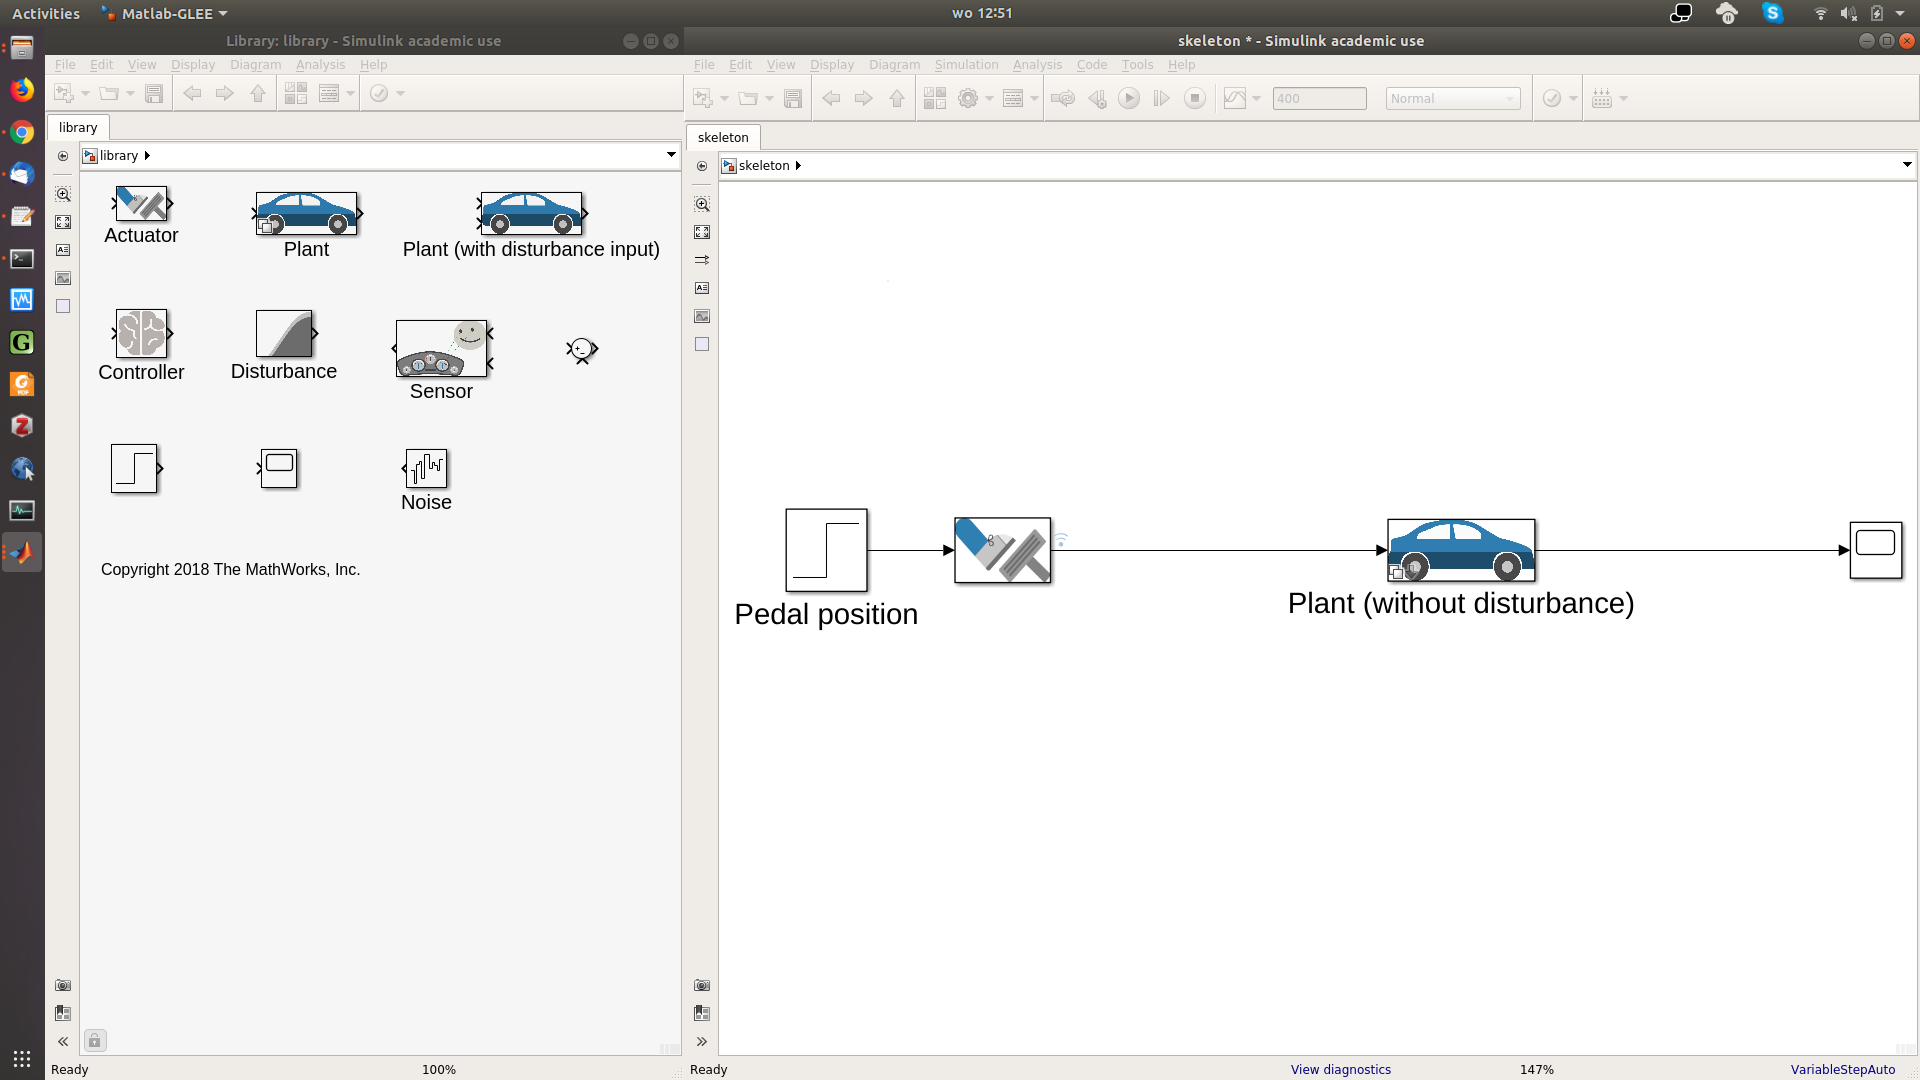
Task: Click the actuator block in the skeleton model
Action: click(1002, 550)
